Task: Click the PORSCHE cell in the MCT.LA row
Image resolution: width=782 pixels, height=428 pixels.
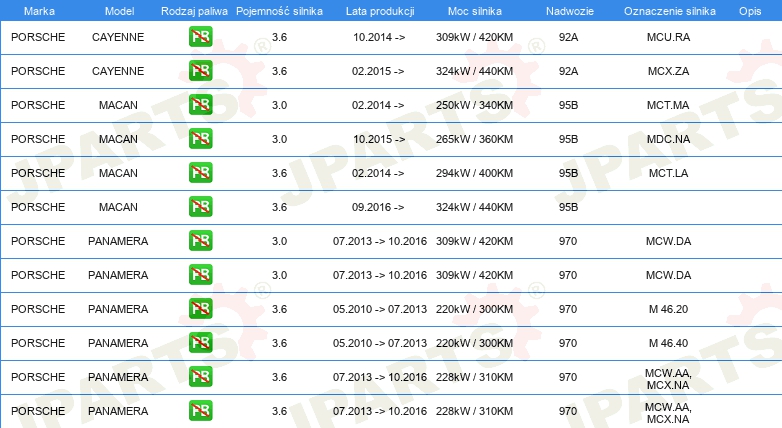Action: [x=38, y=173]
